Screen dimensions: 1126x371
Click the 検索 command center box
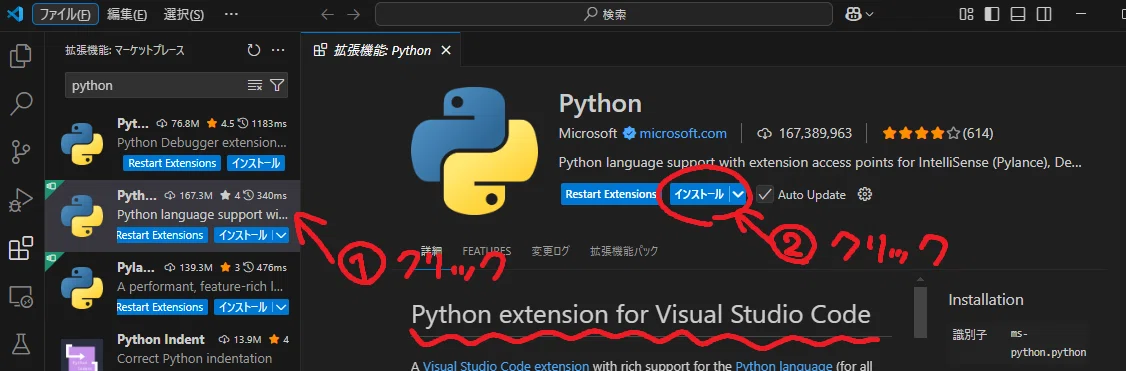click(x=604, y=14)
